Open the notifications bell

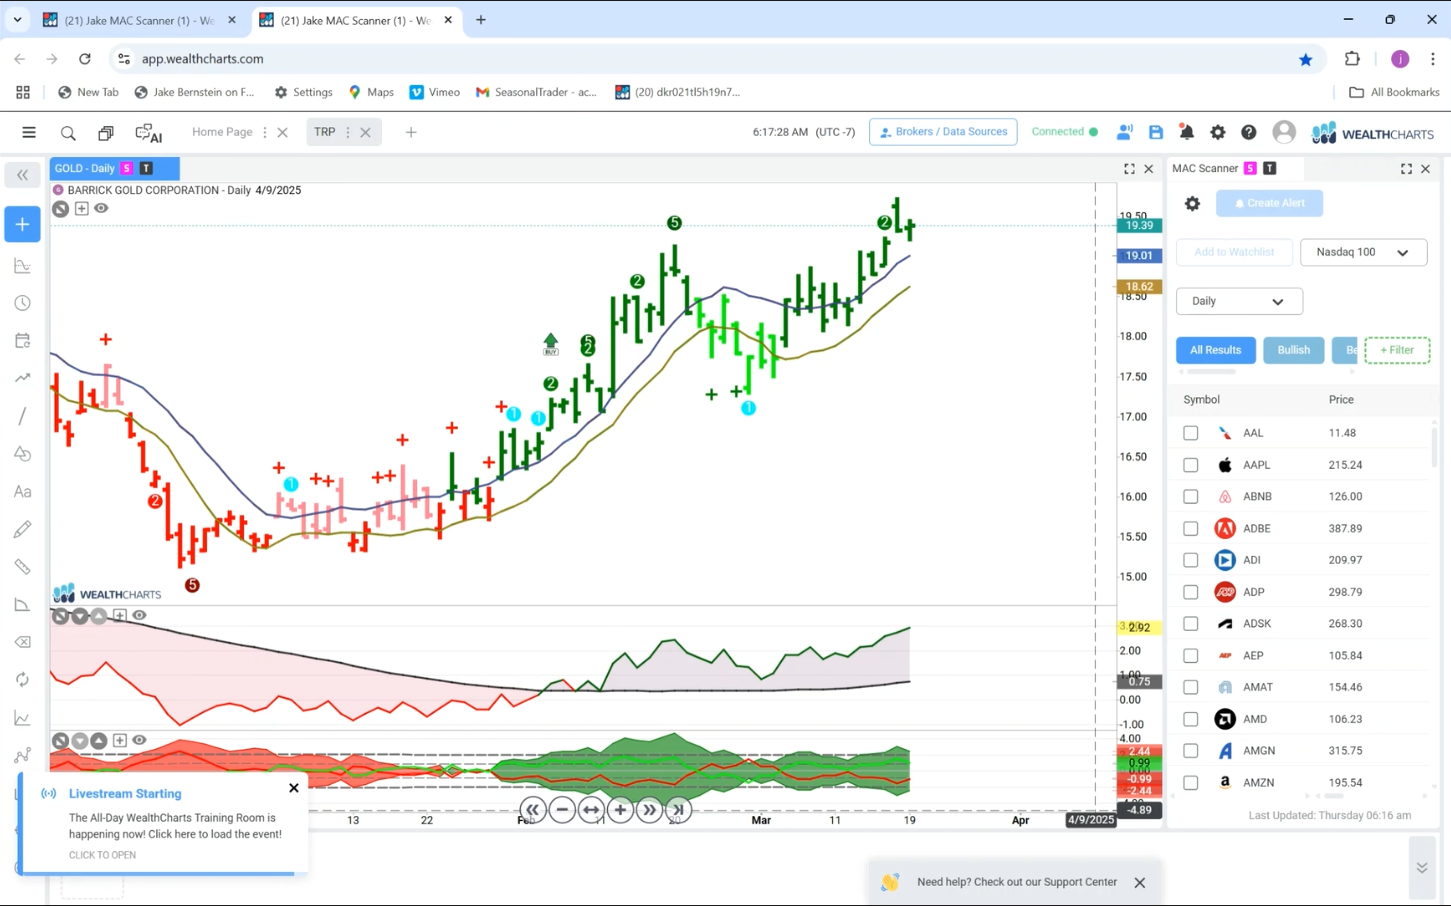(1187, 132)
